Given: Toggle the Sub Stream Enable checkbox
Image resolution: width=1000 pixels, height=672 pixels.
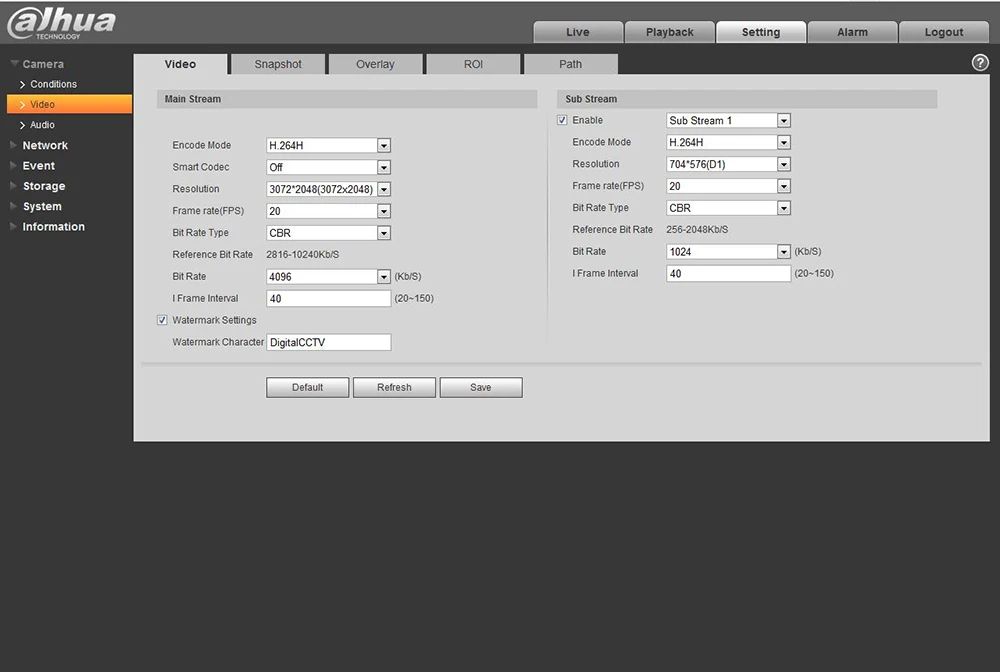Looking at the screenshot, I should (562, 120).
